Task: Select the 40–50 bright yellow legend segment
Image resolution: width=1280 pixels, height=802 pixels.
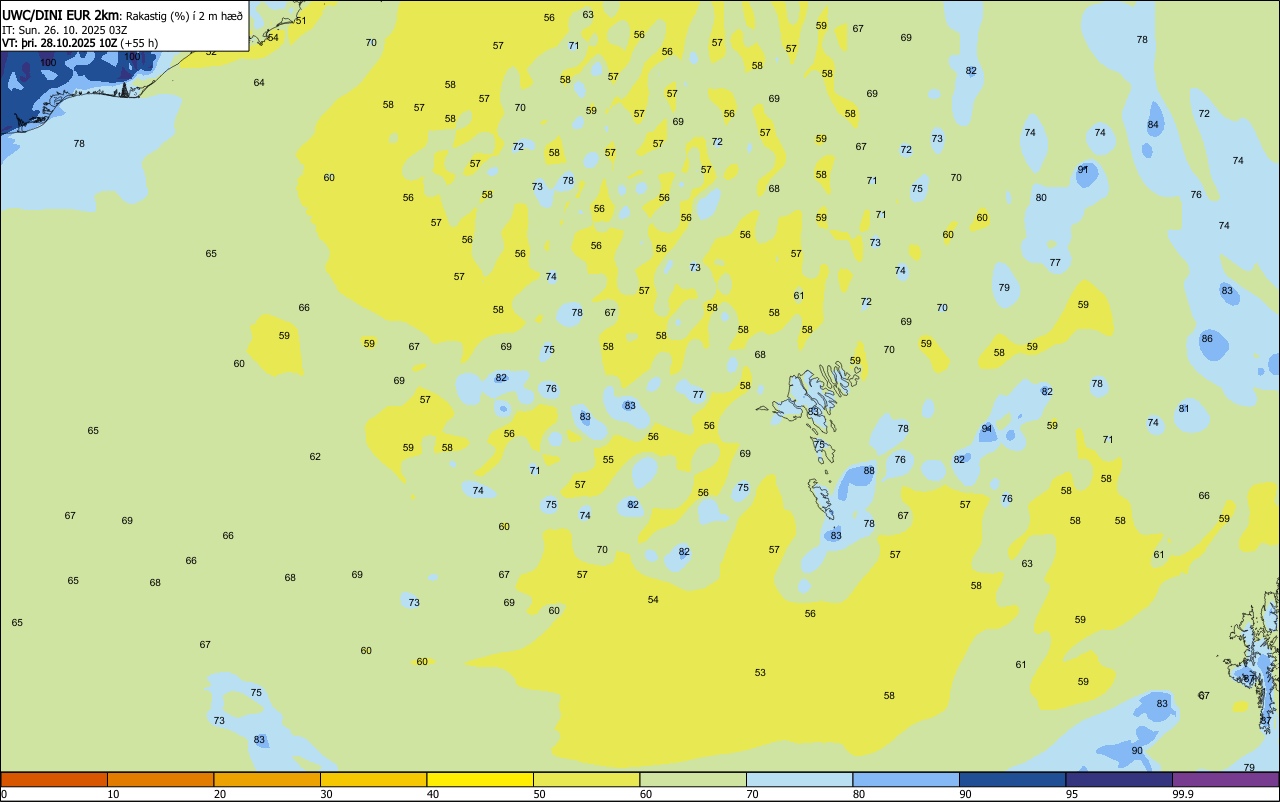Action: point(480,779)
